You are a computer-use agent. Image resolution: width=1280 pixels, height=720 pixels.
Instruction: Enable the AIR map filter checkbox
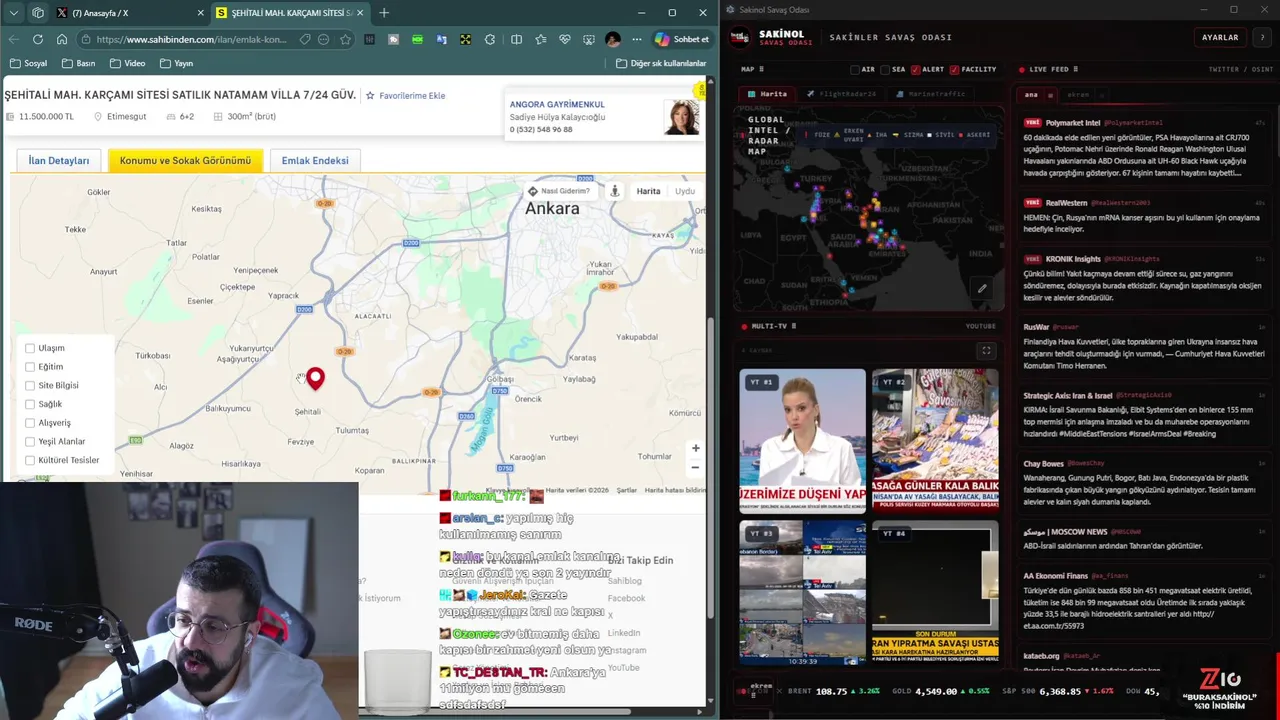pyautogui.click(x=855, y=70)
